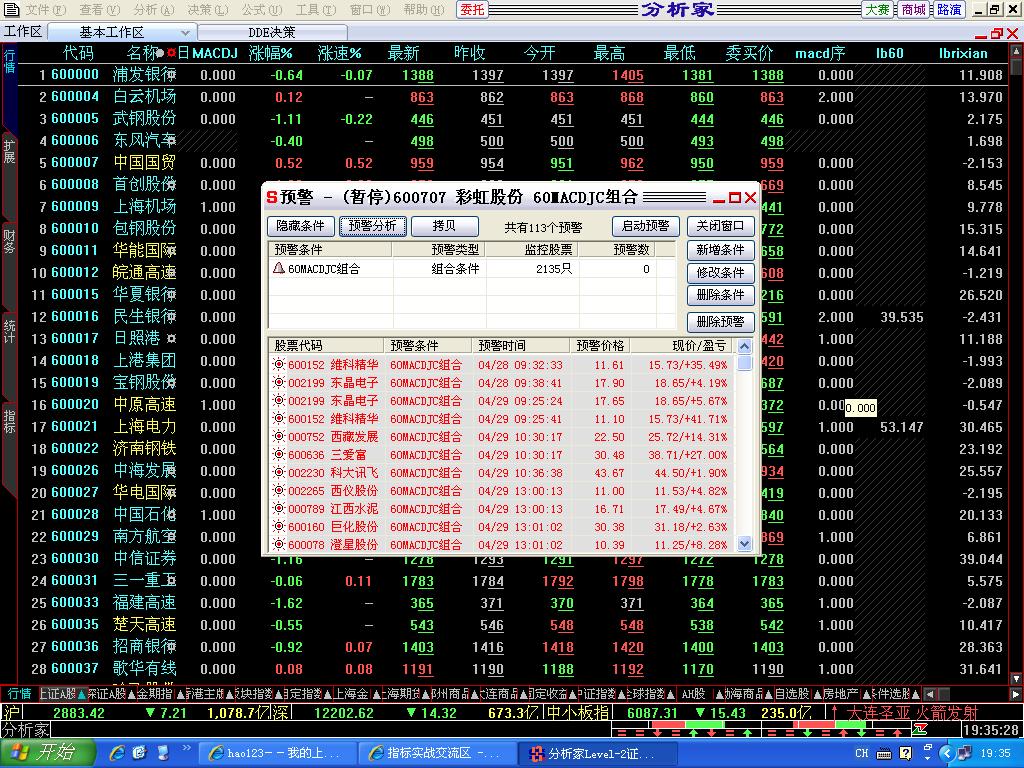Open QQ from the taskbar

pos(163,754)
